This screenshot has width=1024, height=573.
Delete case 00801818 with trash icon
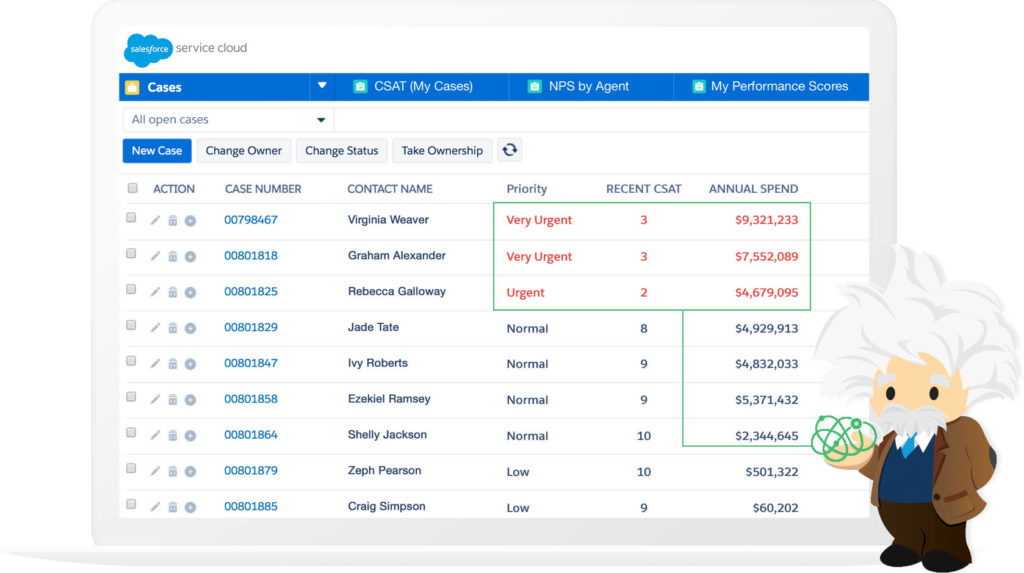[172, 256]
